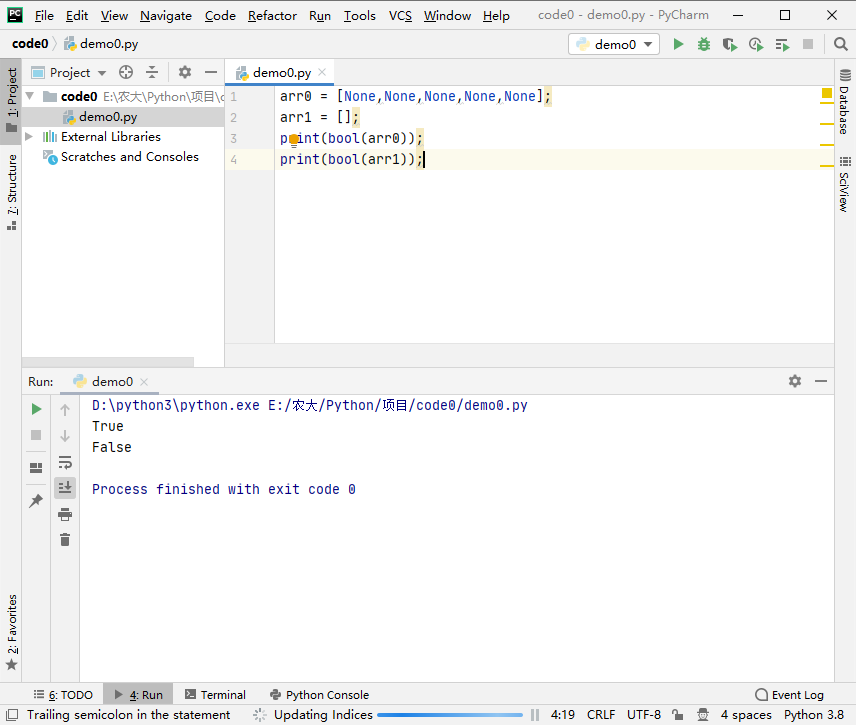Viewport: 856px width, 725px height.
Task: Click the Updating Indices progress bar
Action: [x=450, y=715]
